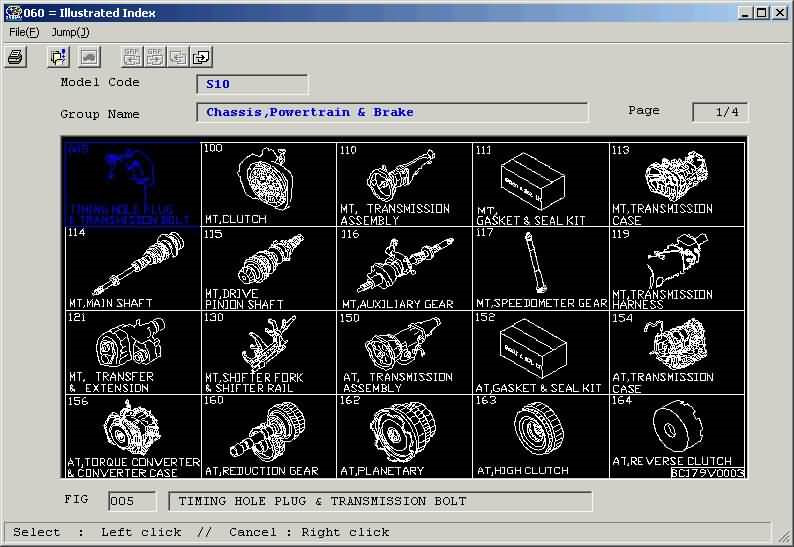Click the resize grip in the status bar corner

(784, 535)
